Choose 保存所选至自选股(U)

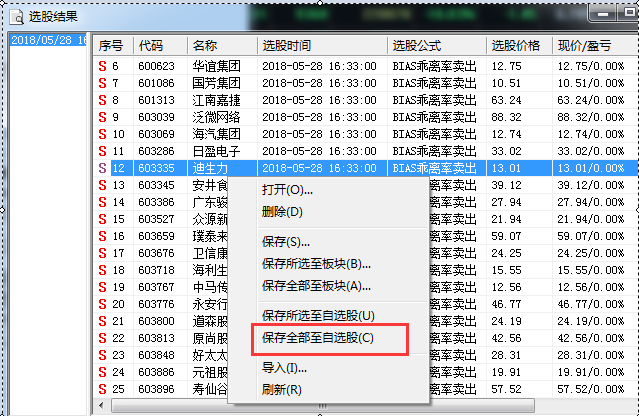click(x=318, y=316)
